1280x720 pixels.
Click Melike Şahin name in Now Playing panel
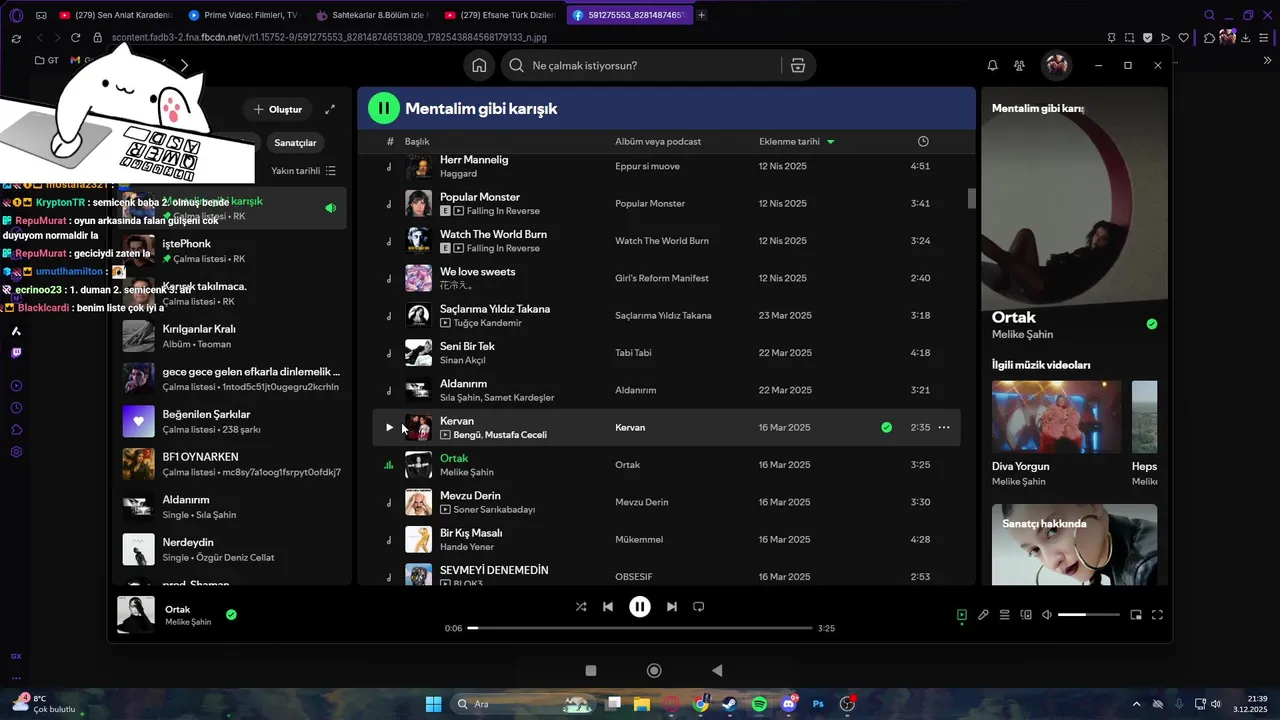[1022, 334]
